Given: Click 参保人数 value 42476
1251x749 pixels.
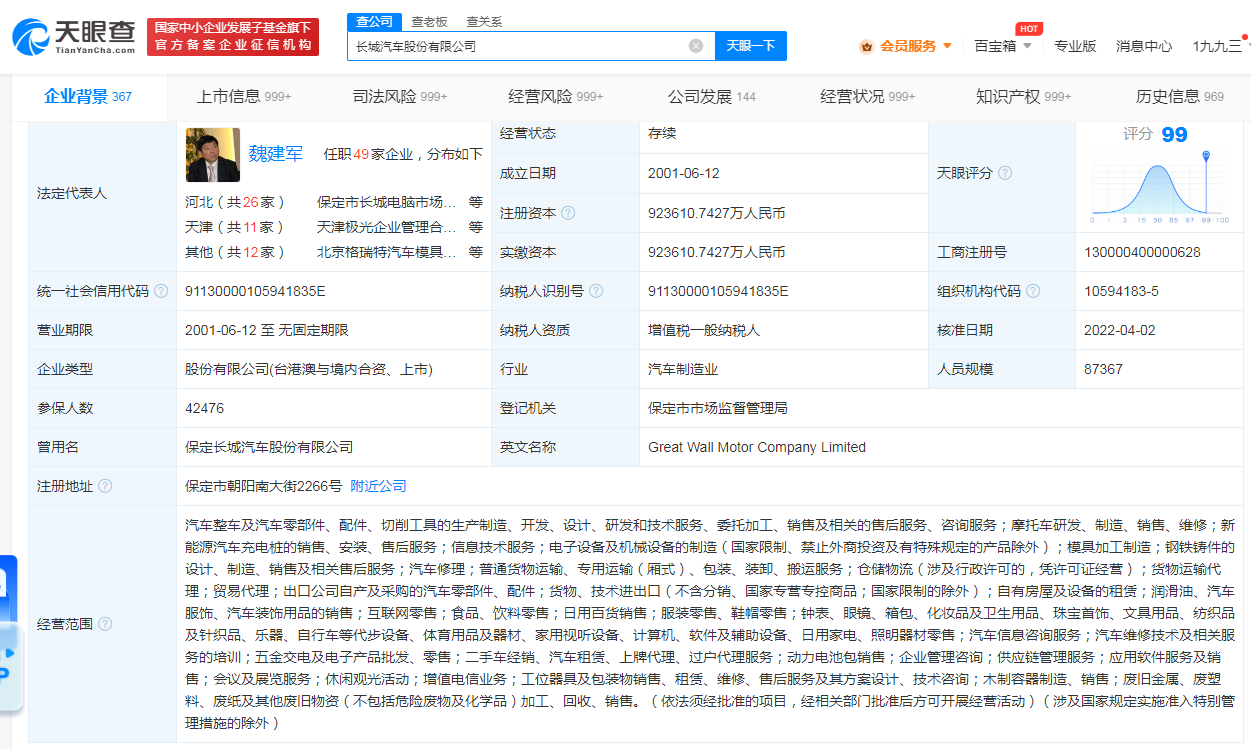Looking at the screenshot, I should click(x=204, y=408).
